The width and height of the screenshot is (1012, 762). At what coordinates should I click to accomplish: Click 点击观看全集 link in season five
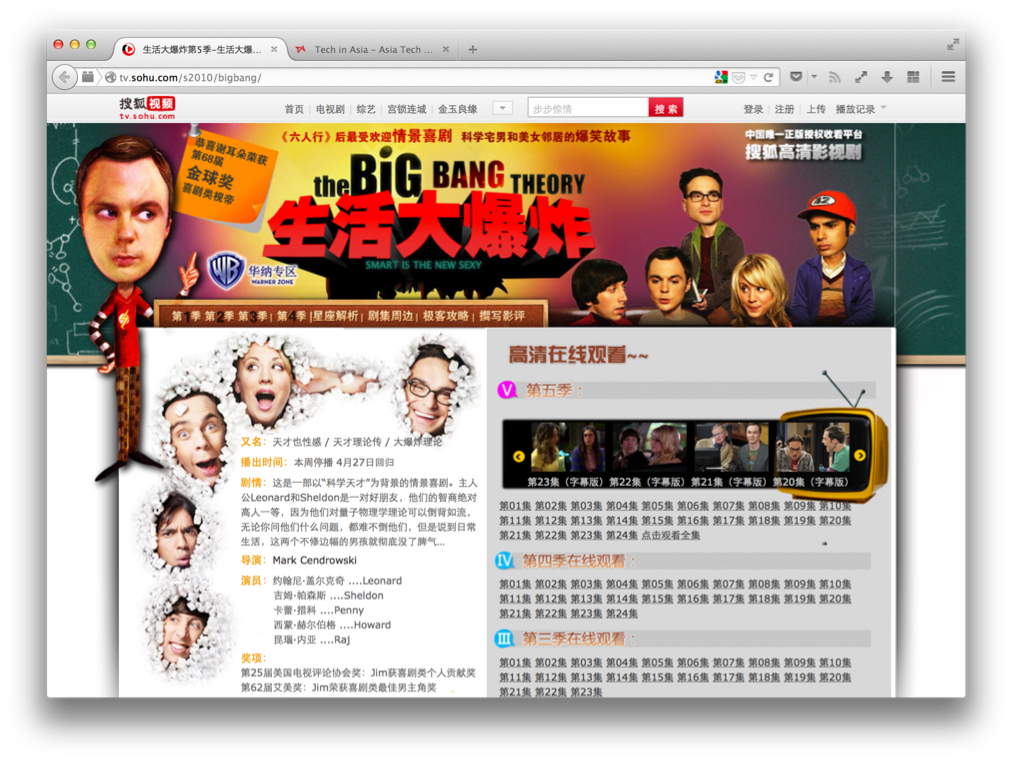[x=671, y=536]
